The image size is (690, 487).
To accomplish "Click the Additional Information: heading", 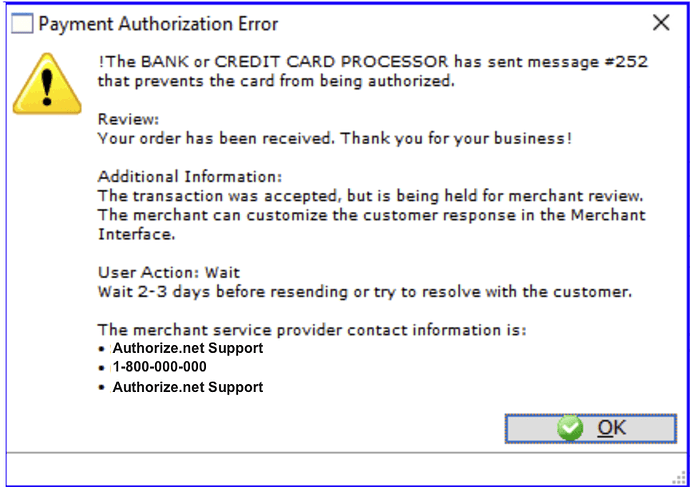I will click(190, 176).
